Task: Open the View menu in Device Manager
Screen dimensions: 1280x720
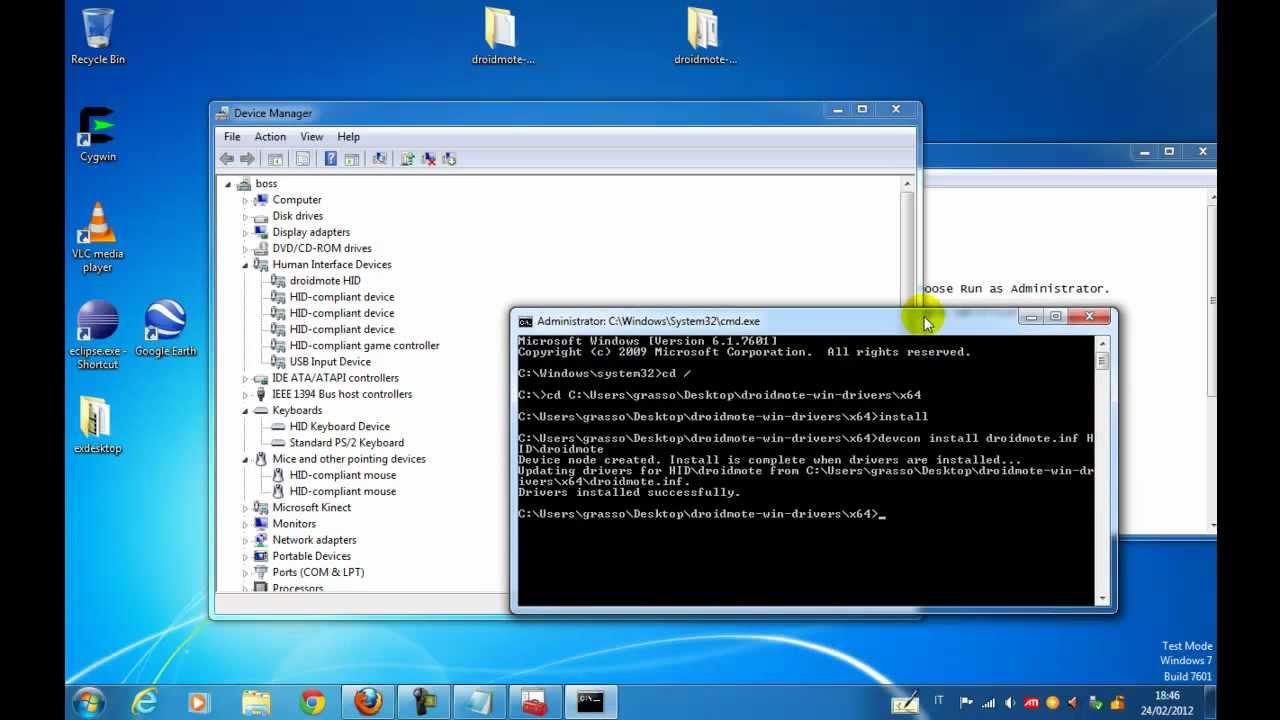Action: [312, 137]
